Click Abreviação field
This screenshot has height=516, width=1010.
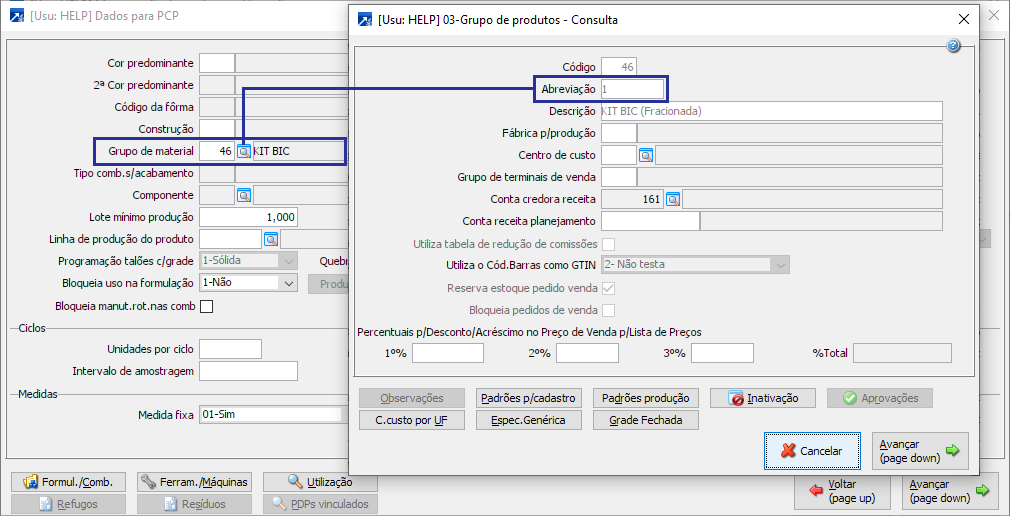tap(632, 89)
